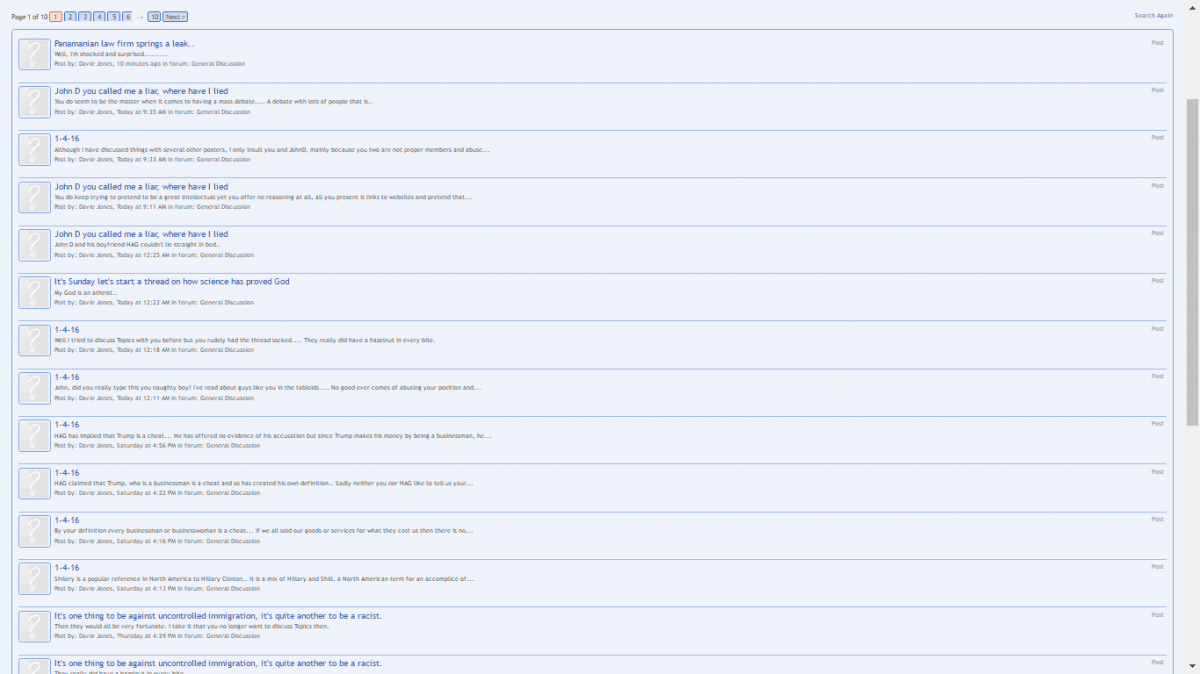Open the 1-4-16 post from Saturday 4:22 PM

pos(66,473)
